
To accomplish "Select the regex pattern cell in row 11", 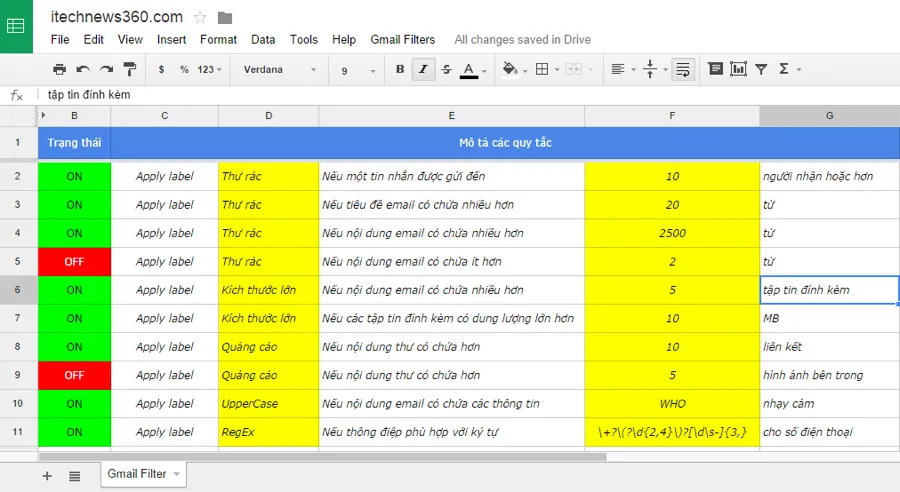I will (x=672, y=432).
